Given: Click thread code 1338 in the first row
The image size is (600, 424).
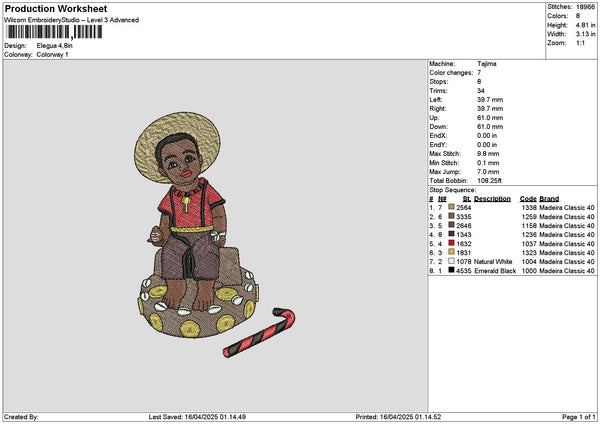Looking at the screenshot, I should click(529, 207).
